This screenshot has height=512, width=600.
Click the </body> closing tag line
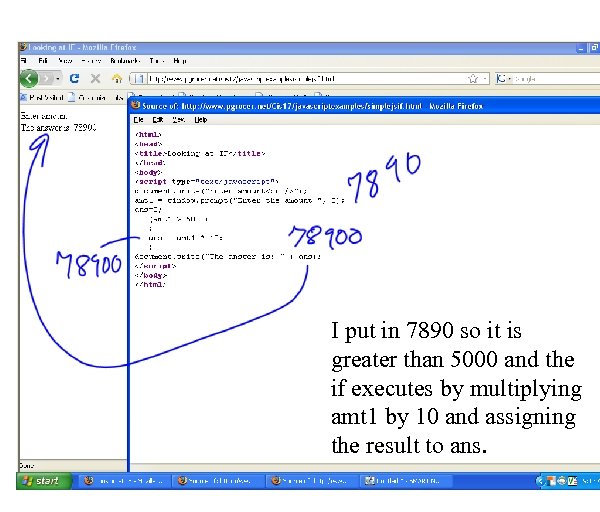tap(151, 275)
